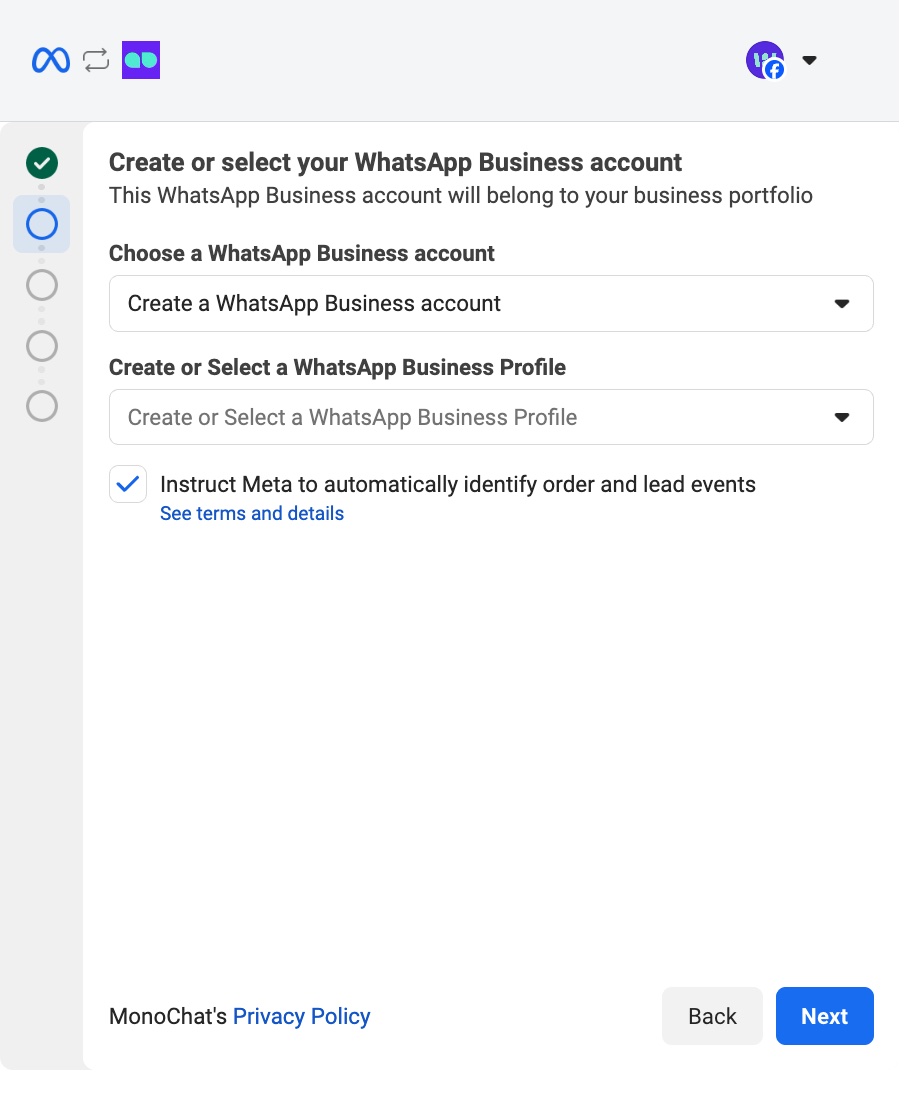The height and width of the screenshot is (1094, 904).
Task: Click the fourth step indicator circle
Action: (41, 346)
